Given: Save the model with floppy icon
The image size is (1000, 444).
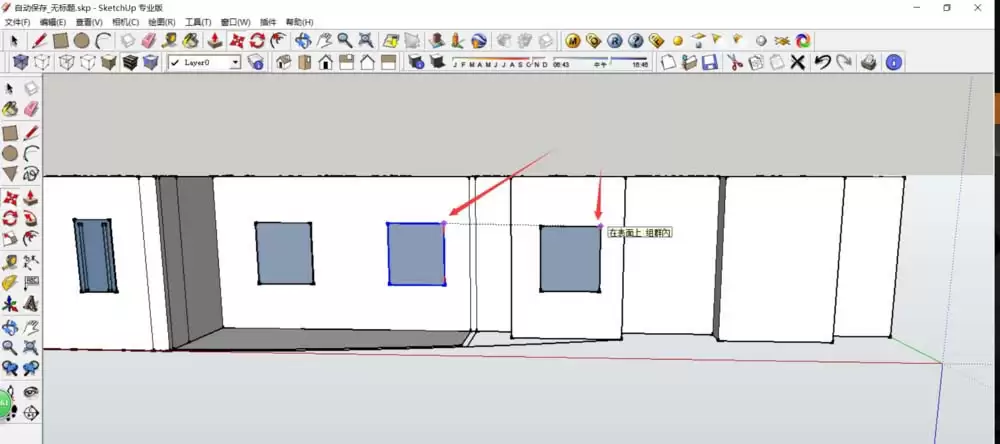Looking at the screenshot, I should (709, 62).
